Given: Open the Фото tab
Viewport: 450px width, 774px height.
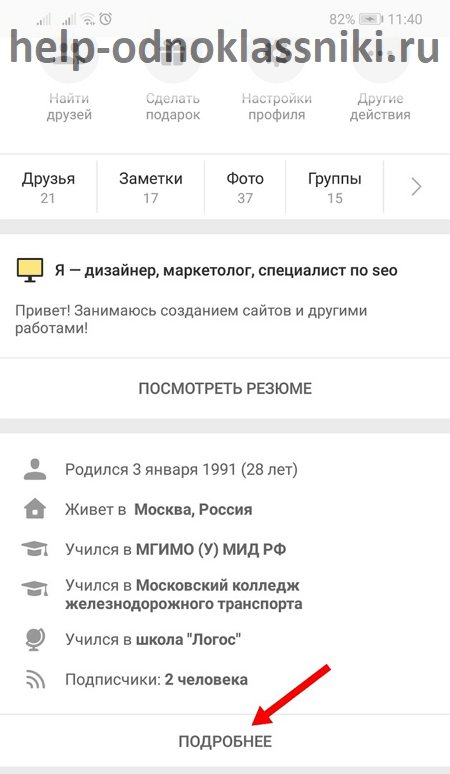Looking at the screenshot, I should point(245,187).
